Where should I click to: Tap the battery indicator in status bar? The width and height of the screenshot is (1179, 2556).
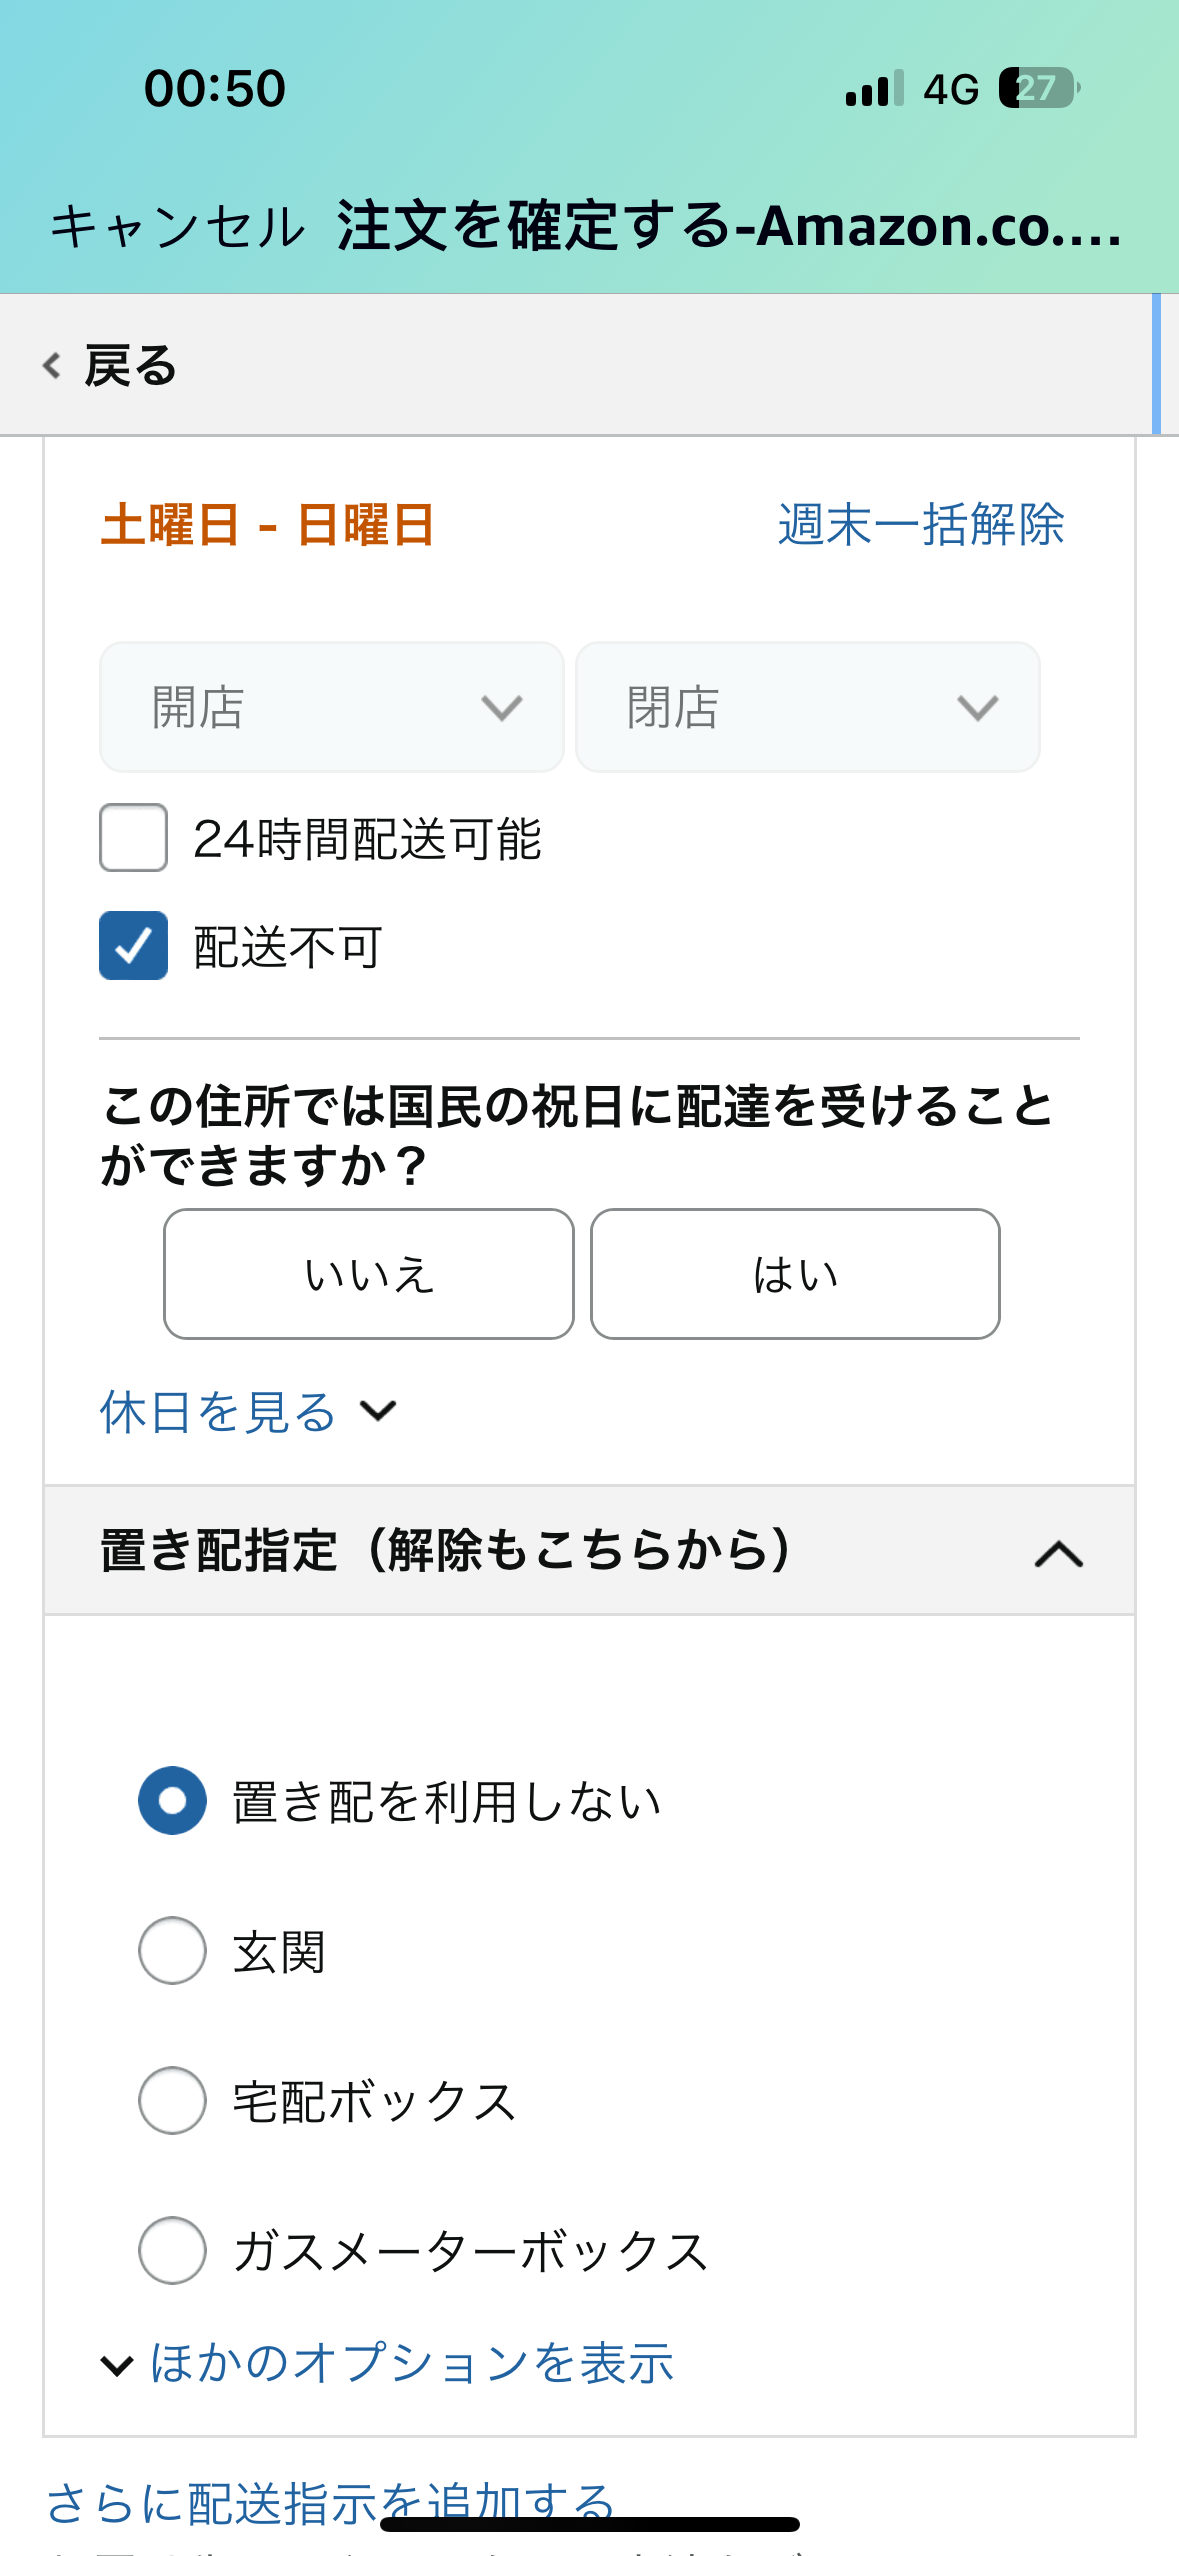tap(1040, 88)
